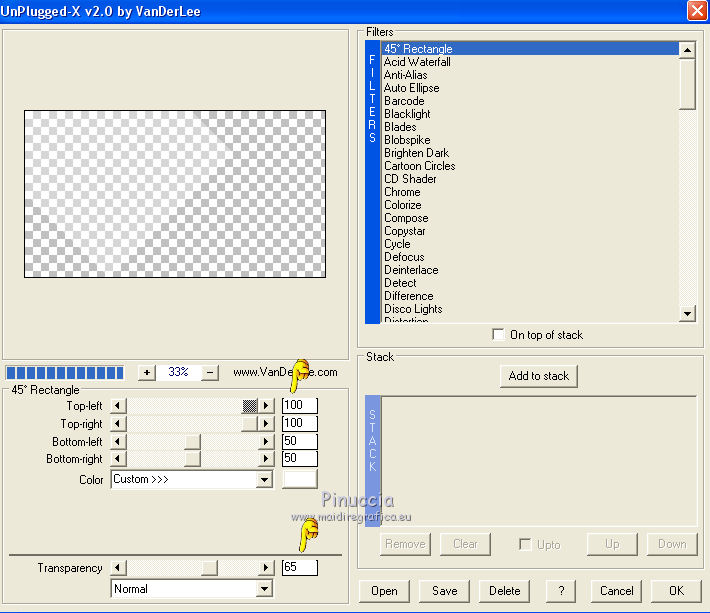Viewport: 710px width, 613px height.
Task: Enable On top of stack checkbox
Action: click(499, 335)
